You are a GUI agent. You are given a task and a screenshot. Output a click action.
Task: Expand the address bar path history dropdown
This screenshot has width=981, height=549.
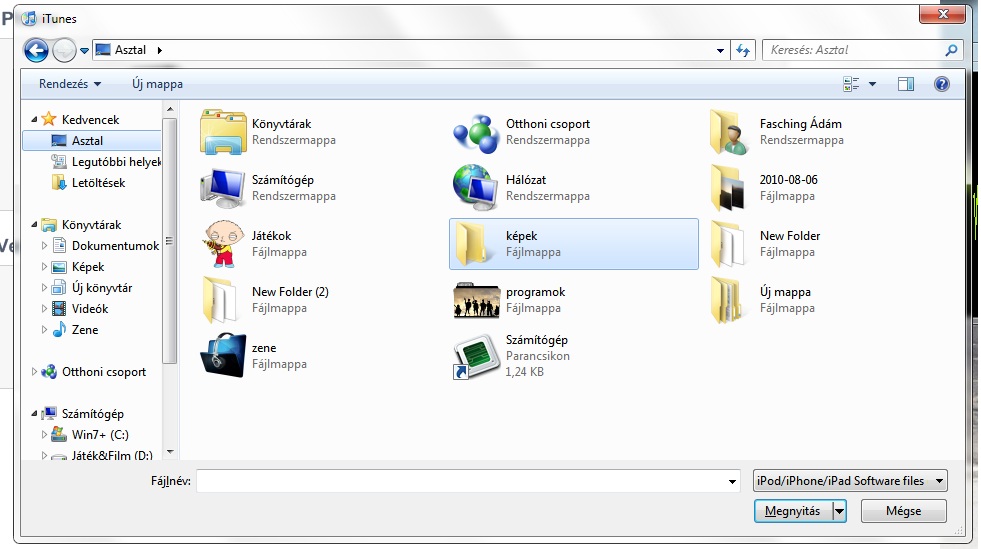(x=720, y=51)
